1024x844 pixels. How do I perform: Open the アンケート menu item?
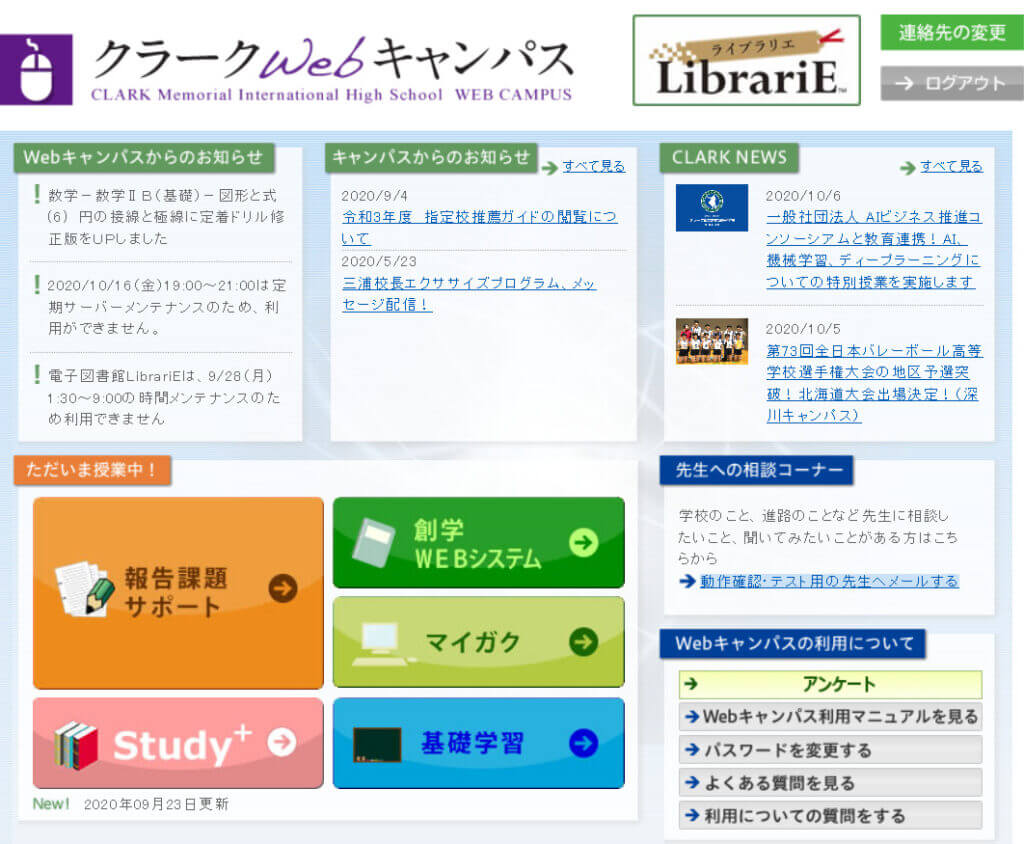click(830, 684)
